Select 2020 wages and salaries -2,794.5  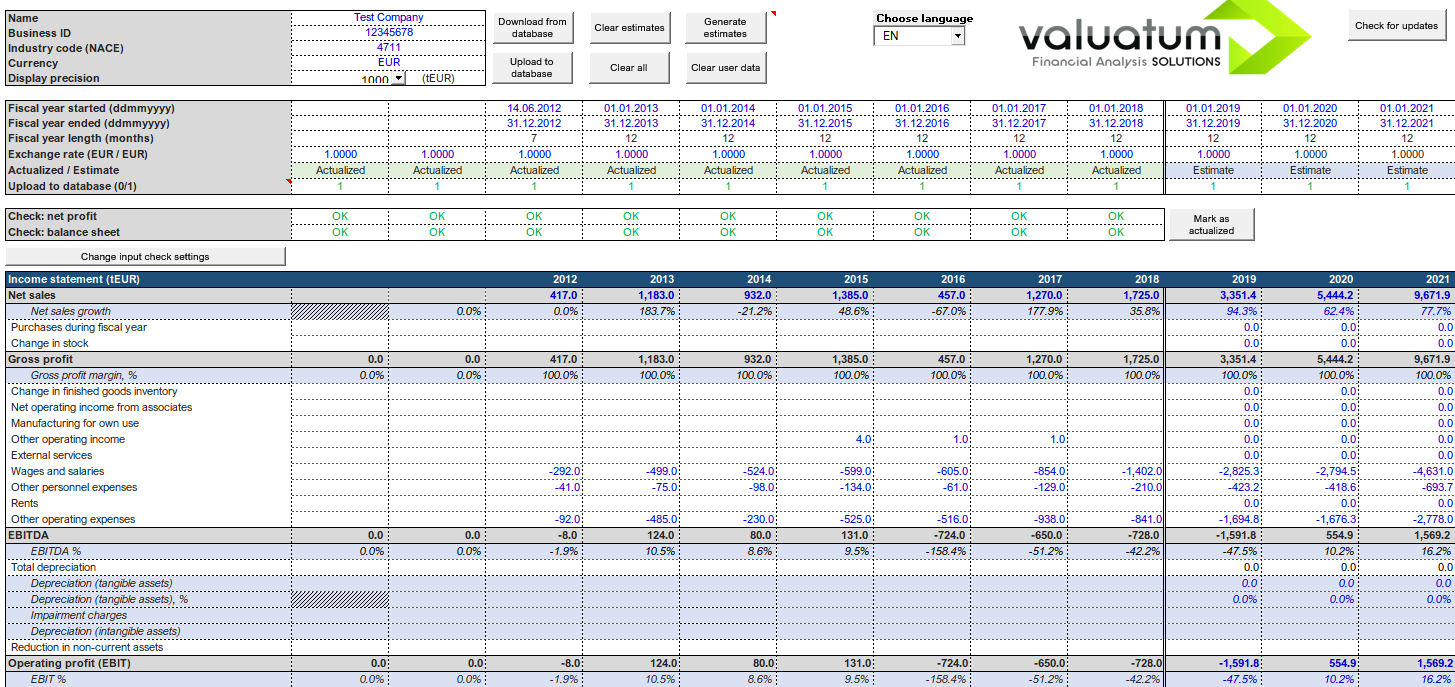tap(1310, 472)
